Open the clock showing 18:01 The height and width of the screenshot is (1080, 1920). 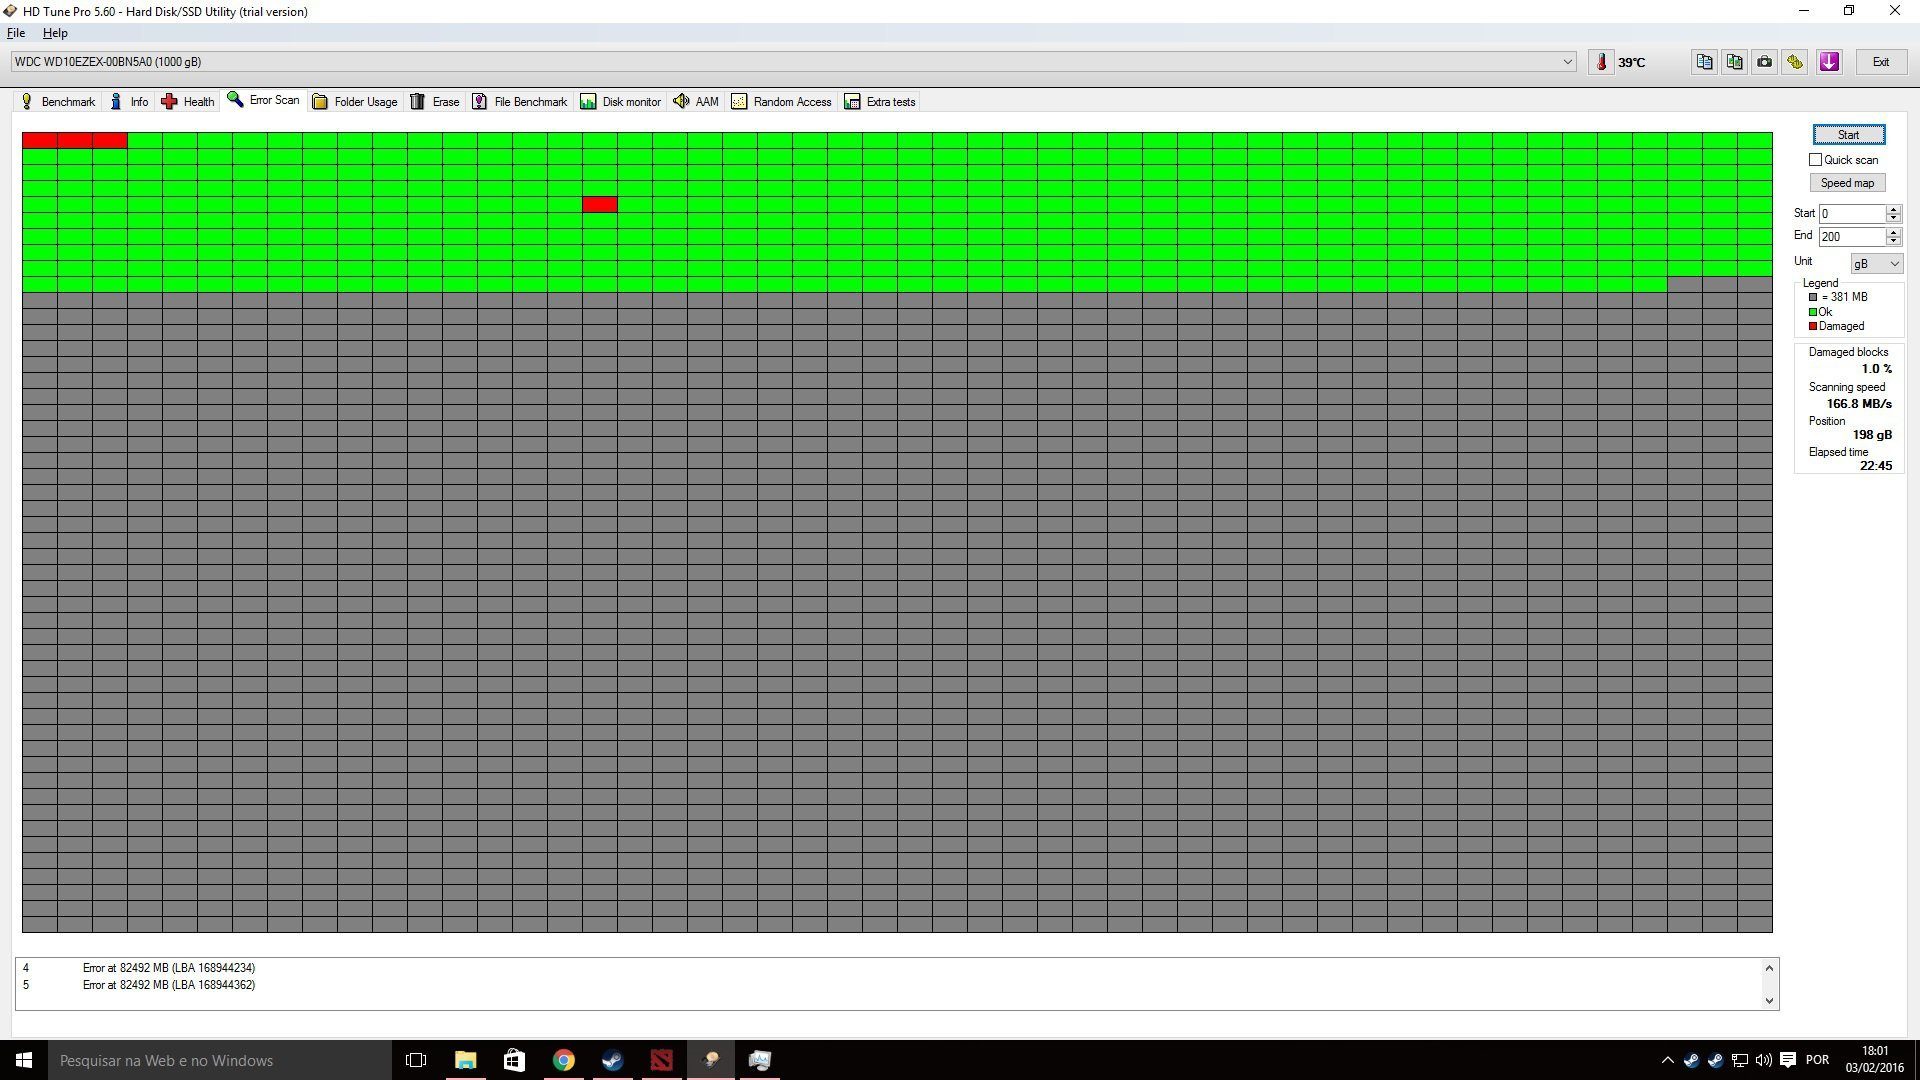coord(1875,1060)
